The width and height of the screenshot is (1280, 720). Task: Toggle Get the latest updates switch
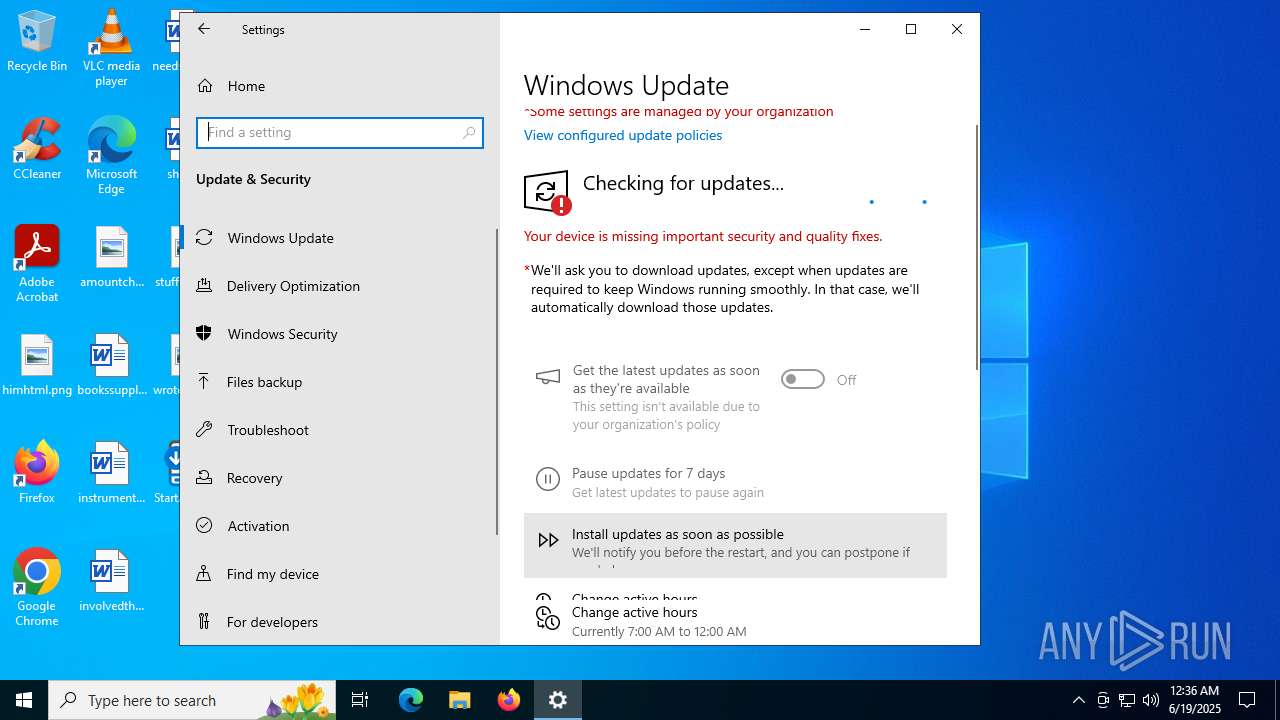click(803, 379)
